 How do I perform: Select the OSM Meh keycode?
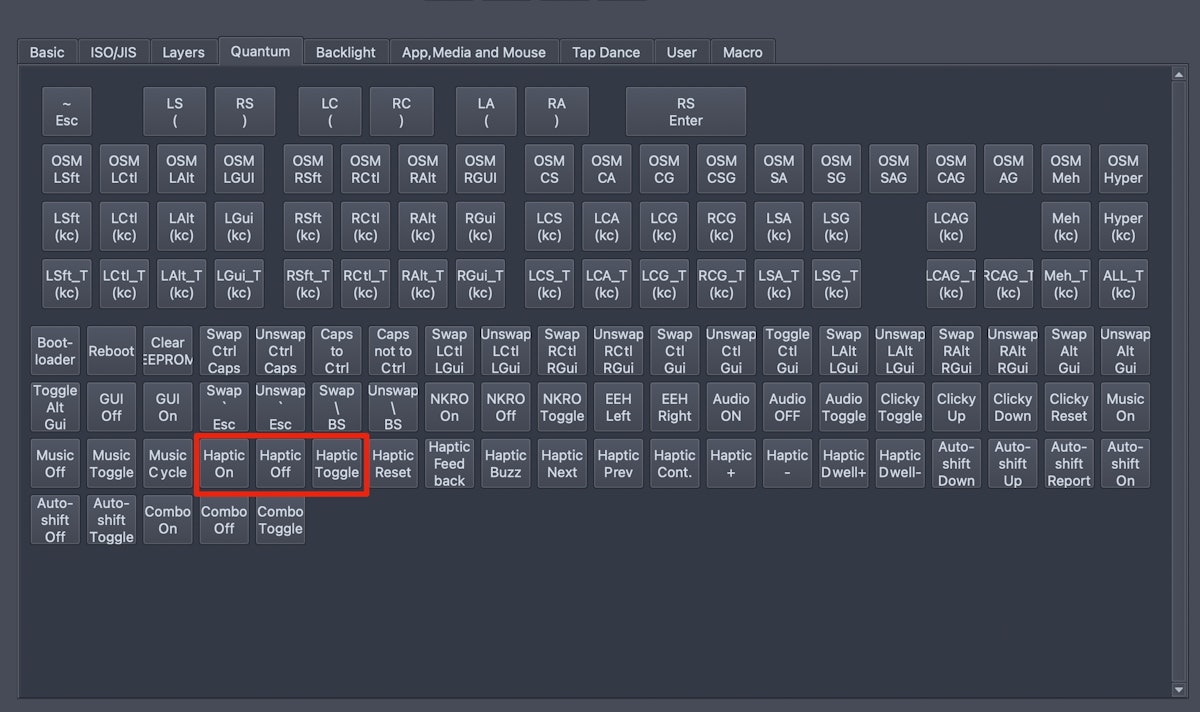point(1066,169)
